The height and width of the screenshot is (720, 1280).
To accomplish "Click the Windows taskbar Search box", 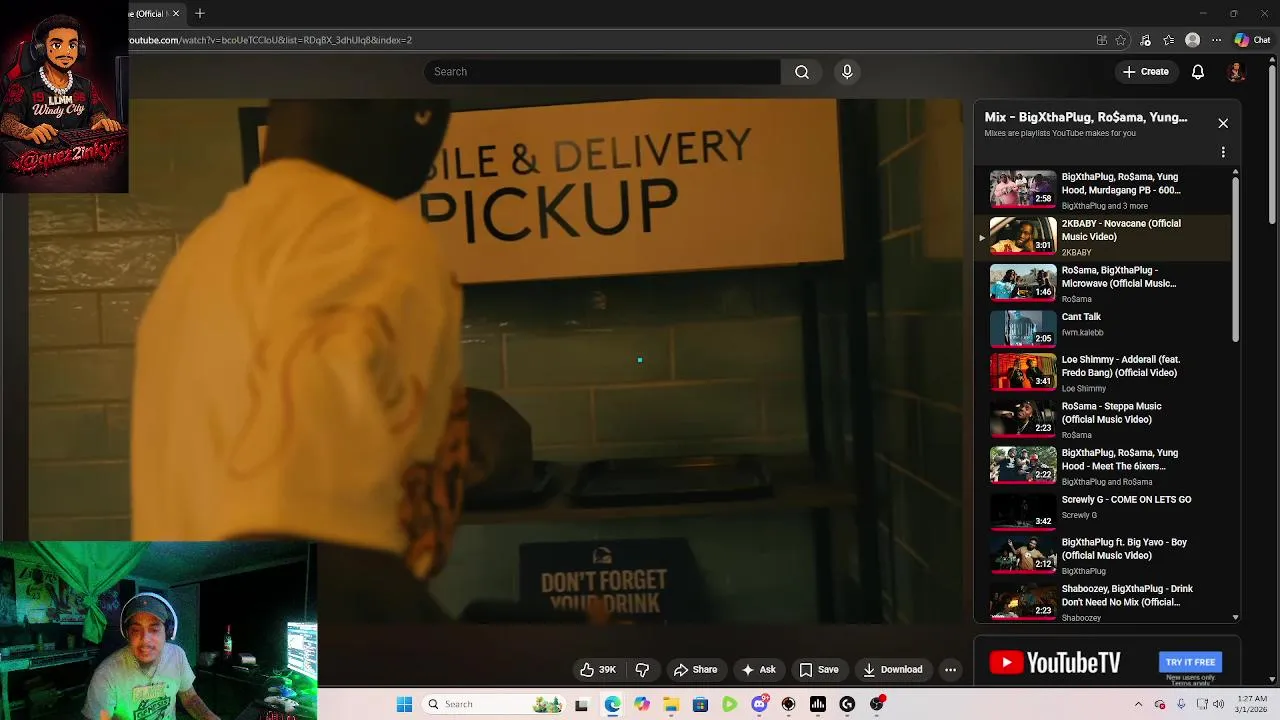I will pos(495,704).
